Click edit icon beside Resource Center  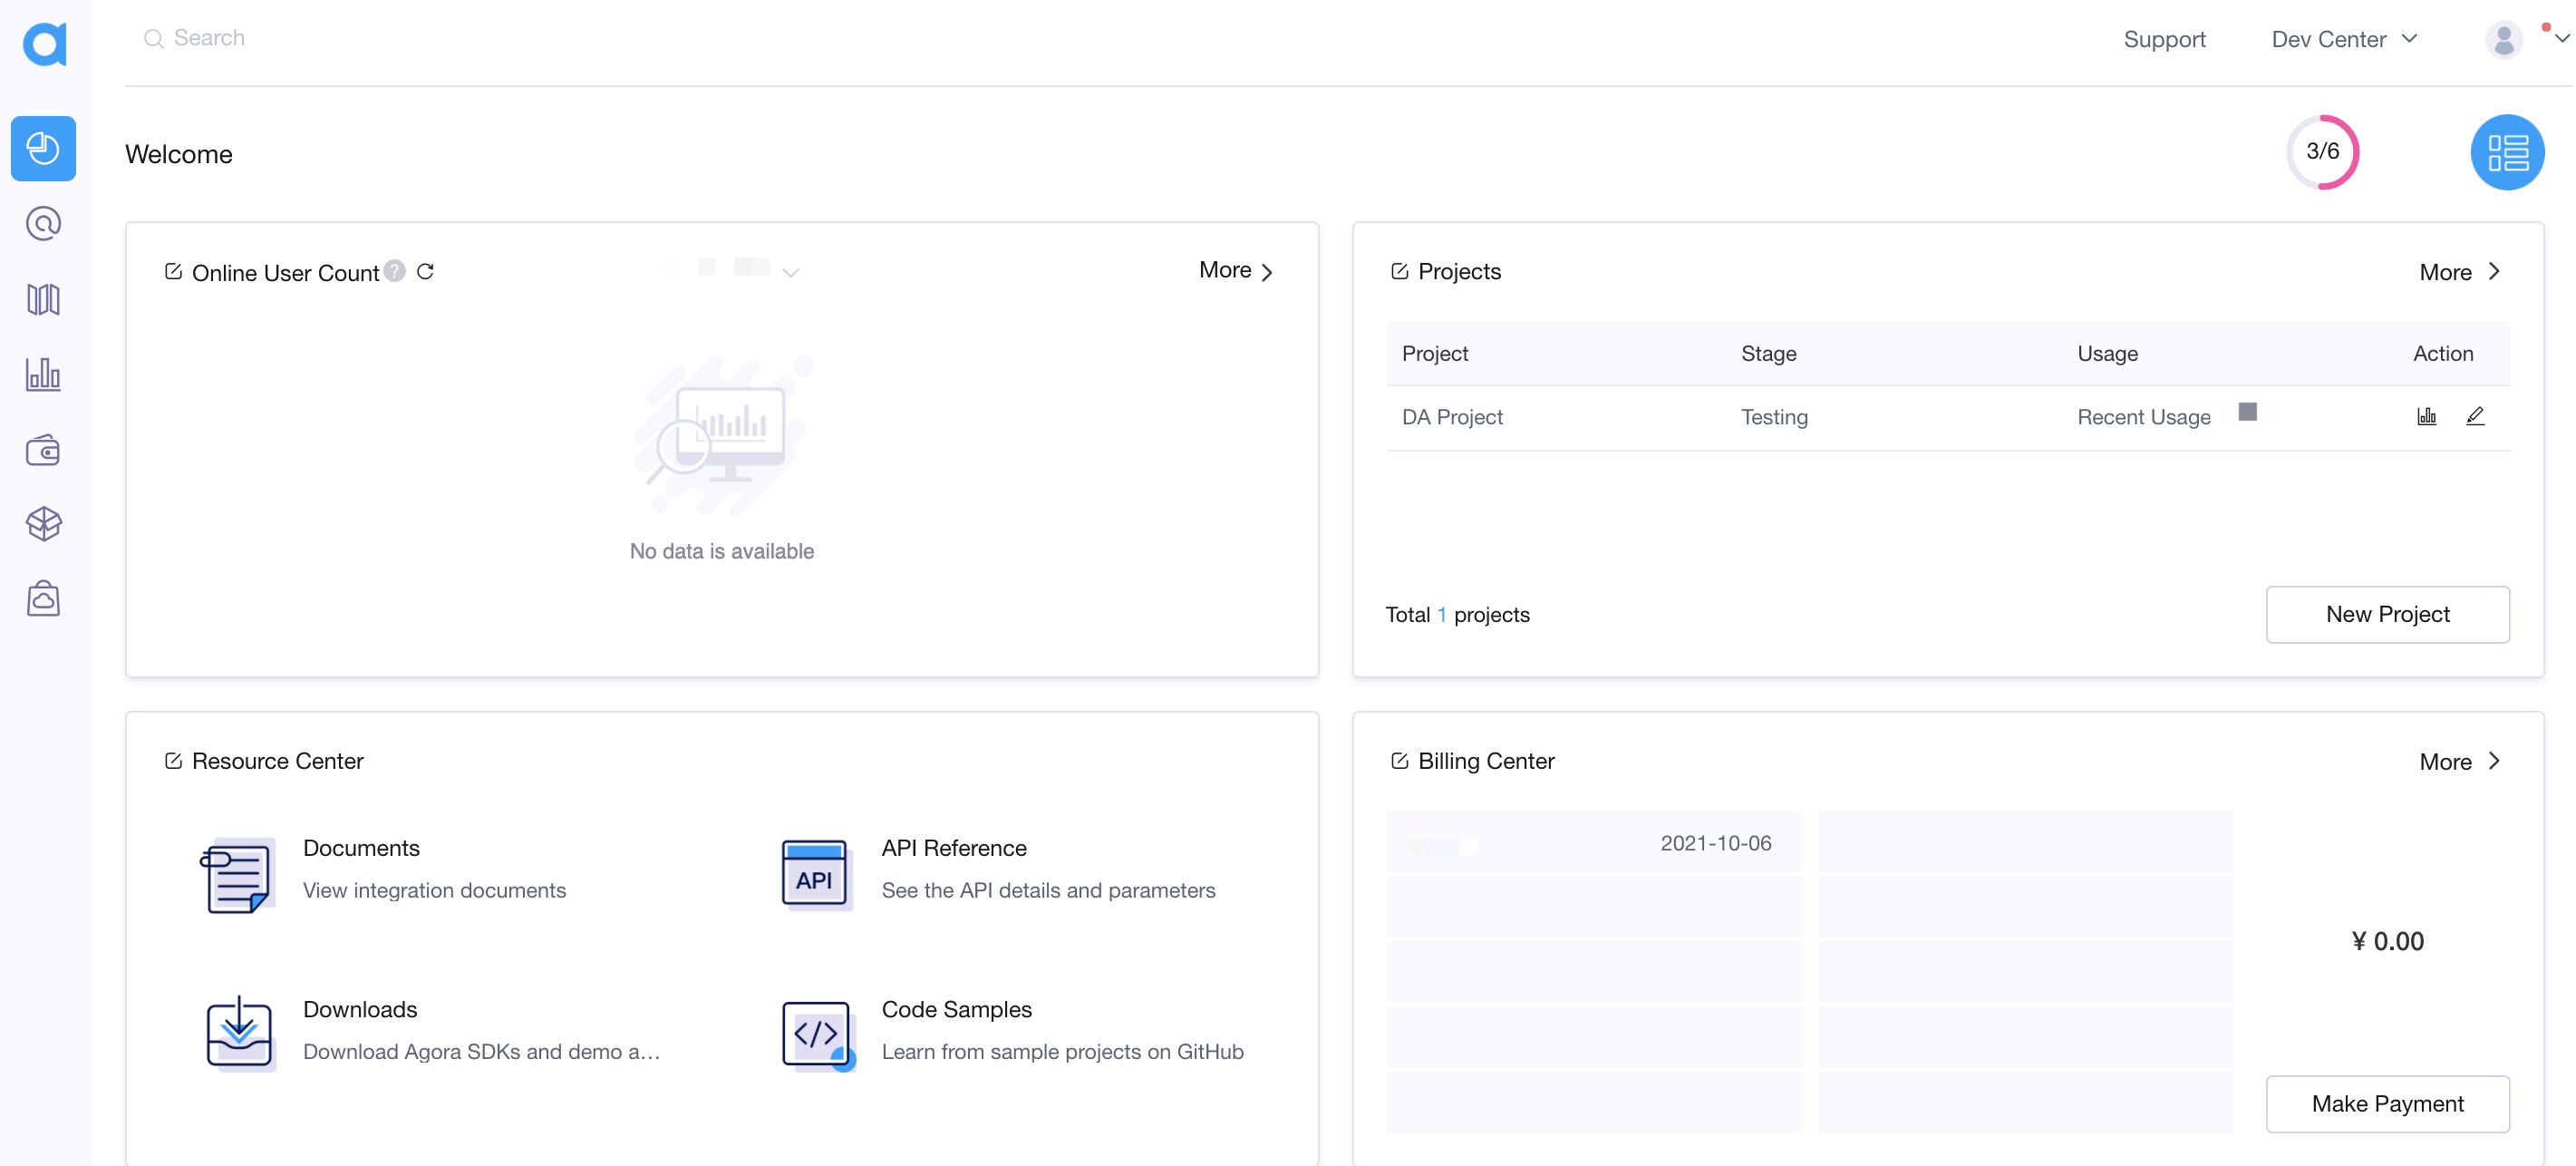point(173,761)
